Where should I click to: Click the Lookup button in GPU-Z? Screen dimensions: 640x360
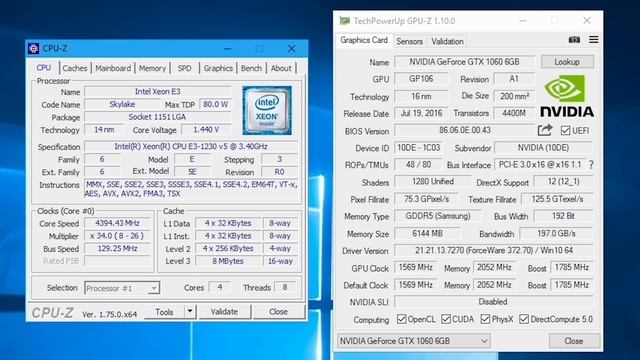click(567, 62)
